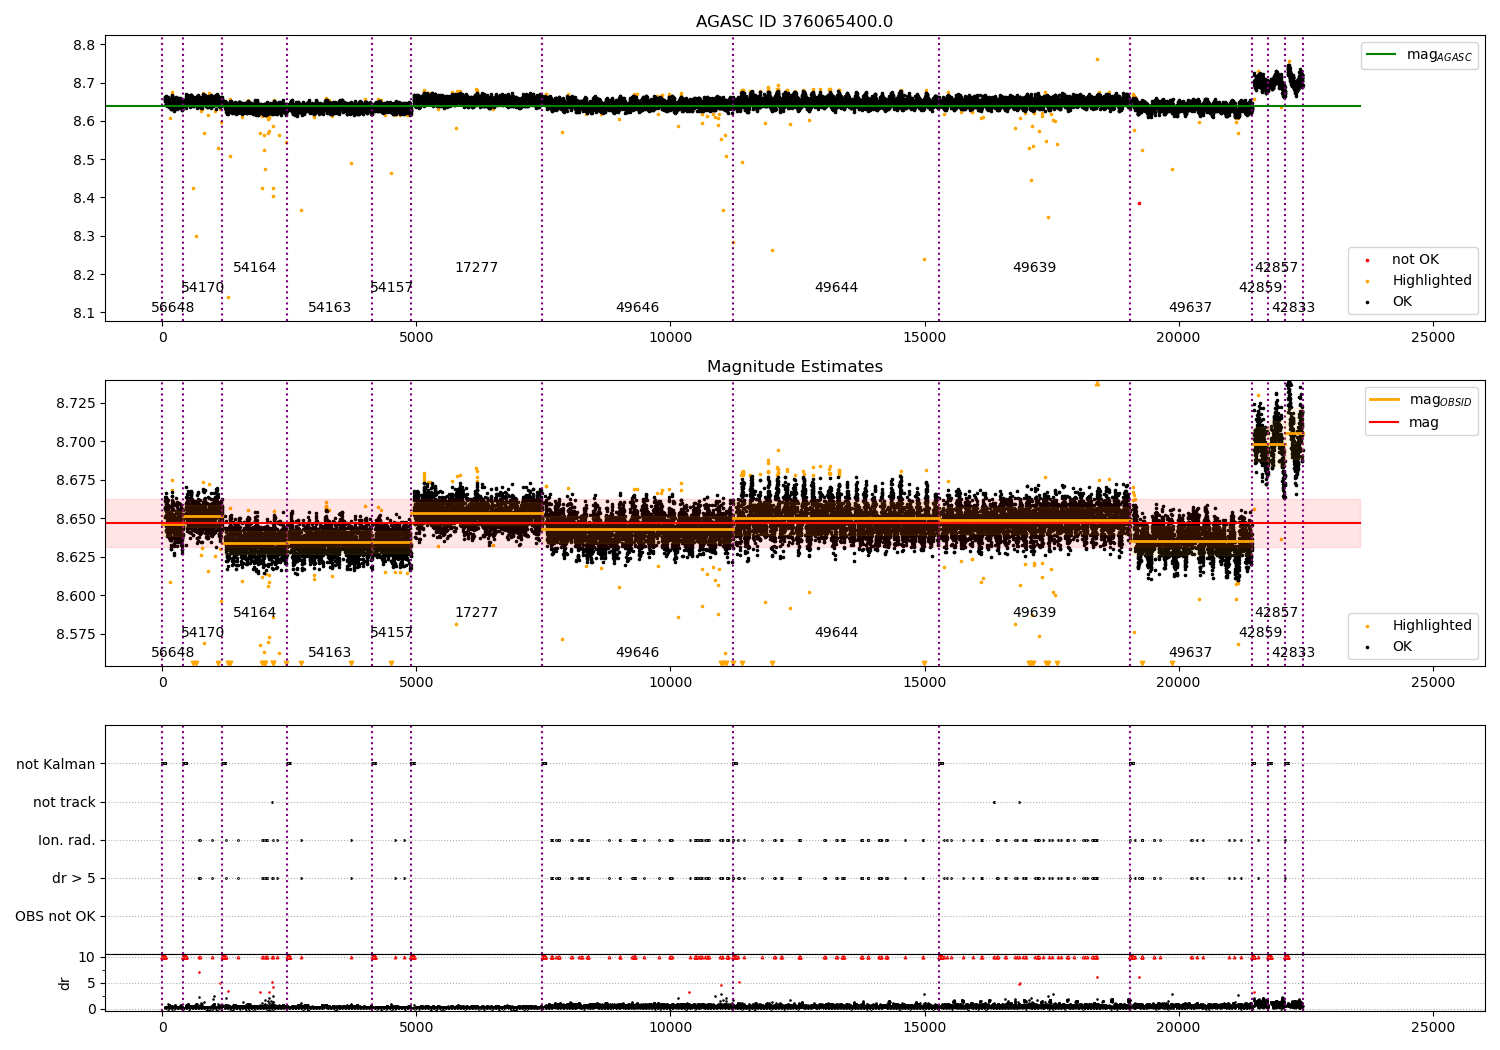The image size is (1500, 1050).
Task: Click 'OK' legend entry in the top plot
Action: [x=1402, y=302]
